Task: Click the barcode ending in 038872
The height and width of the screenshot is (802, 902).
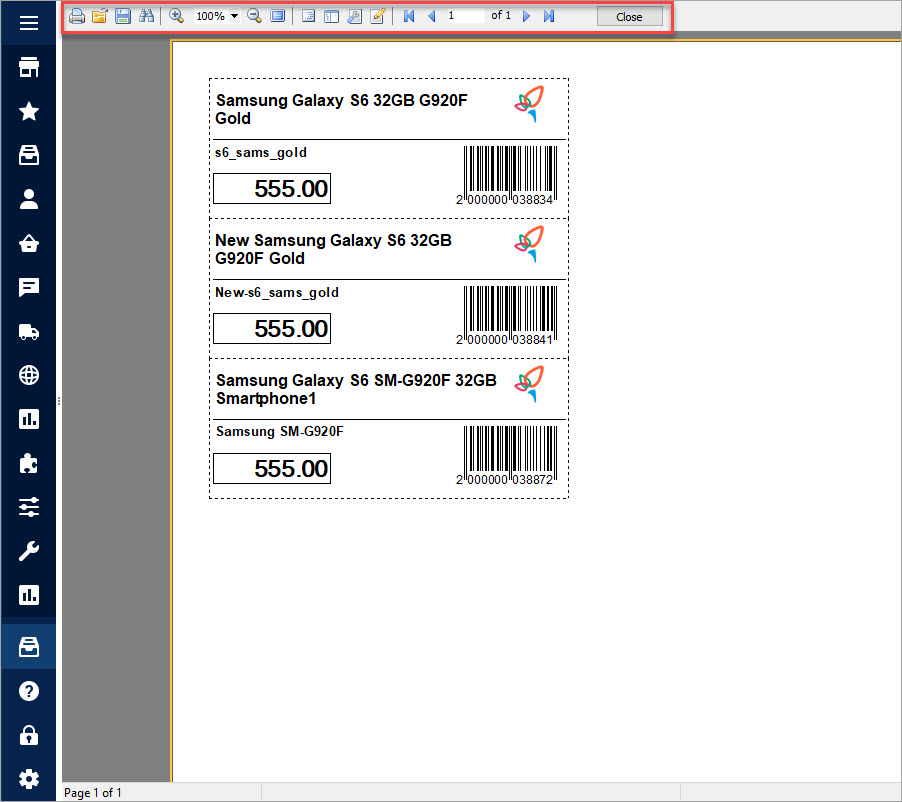Action: coord(506,455)
